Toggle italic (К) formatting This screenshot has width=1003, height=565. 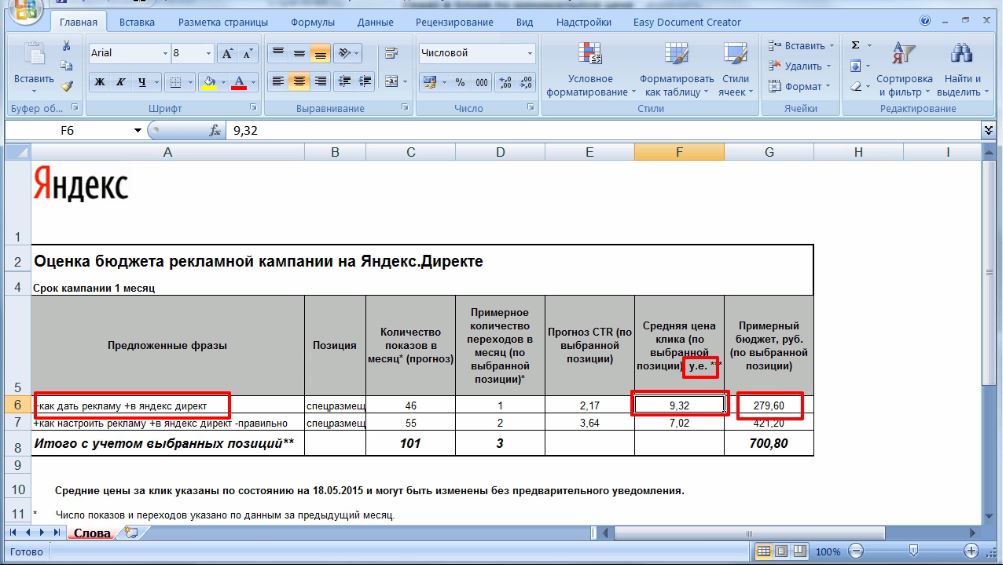(122, 82)
